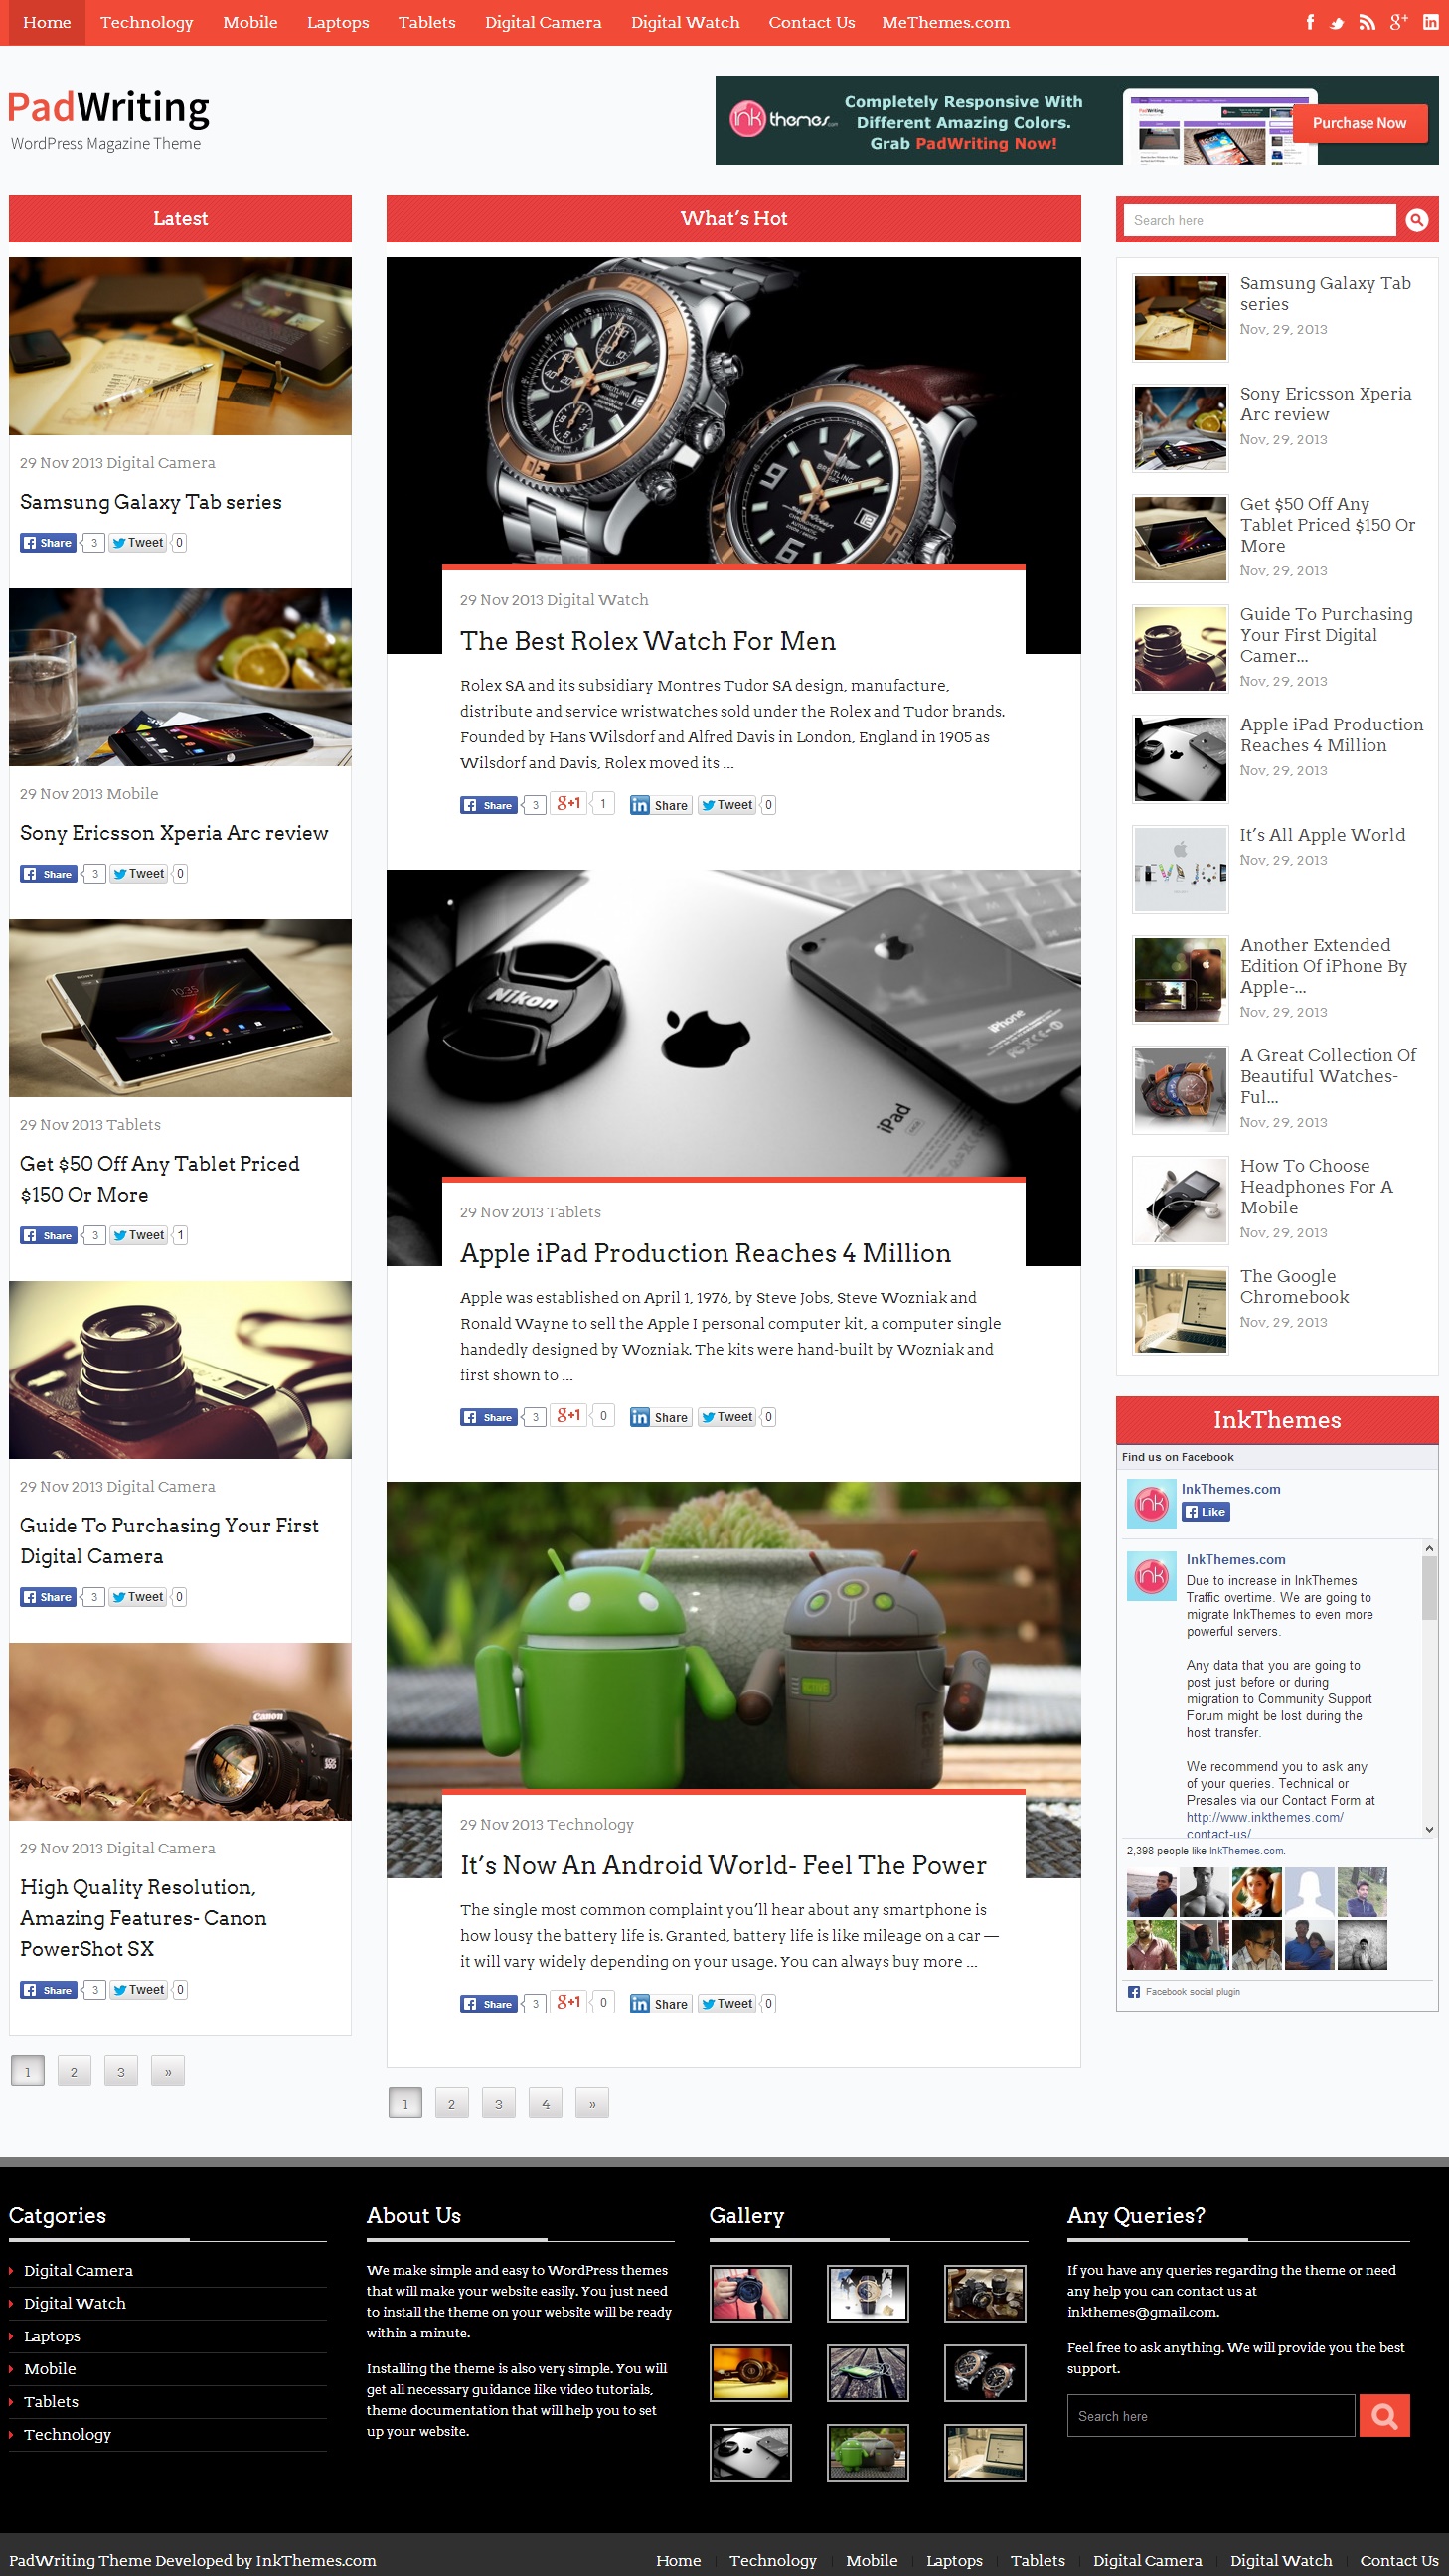Open page 4 of What's Hot

(545, 2103)
